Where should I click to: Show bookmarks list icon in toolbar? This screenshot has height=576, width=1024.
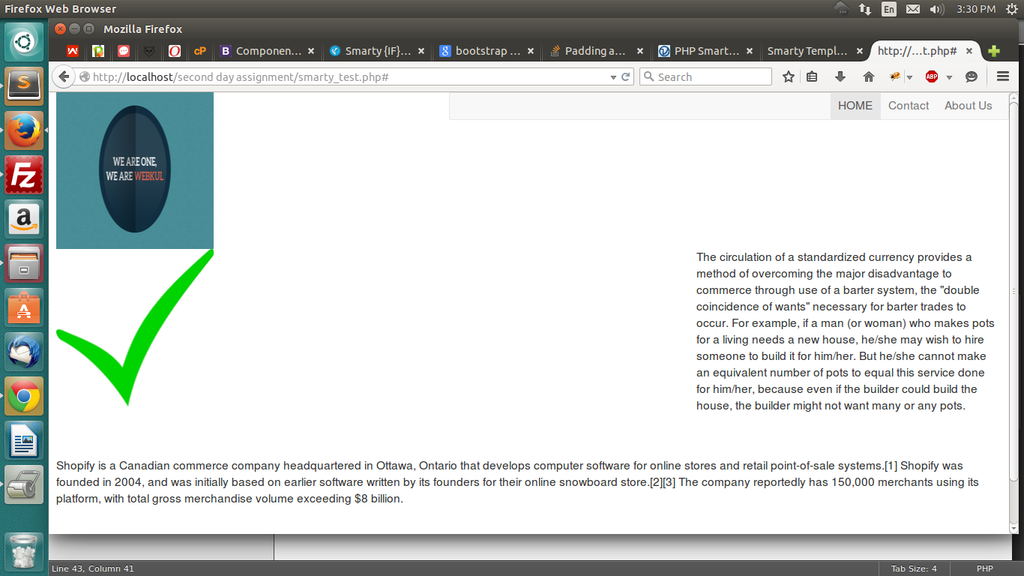(x=812, y=76)
